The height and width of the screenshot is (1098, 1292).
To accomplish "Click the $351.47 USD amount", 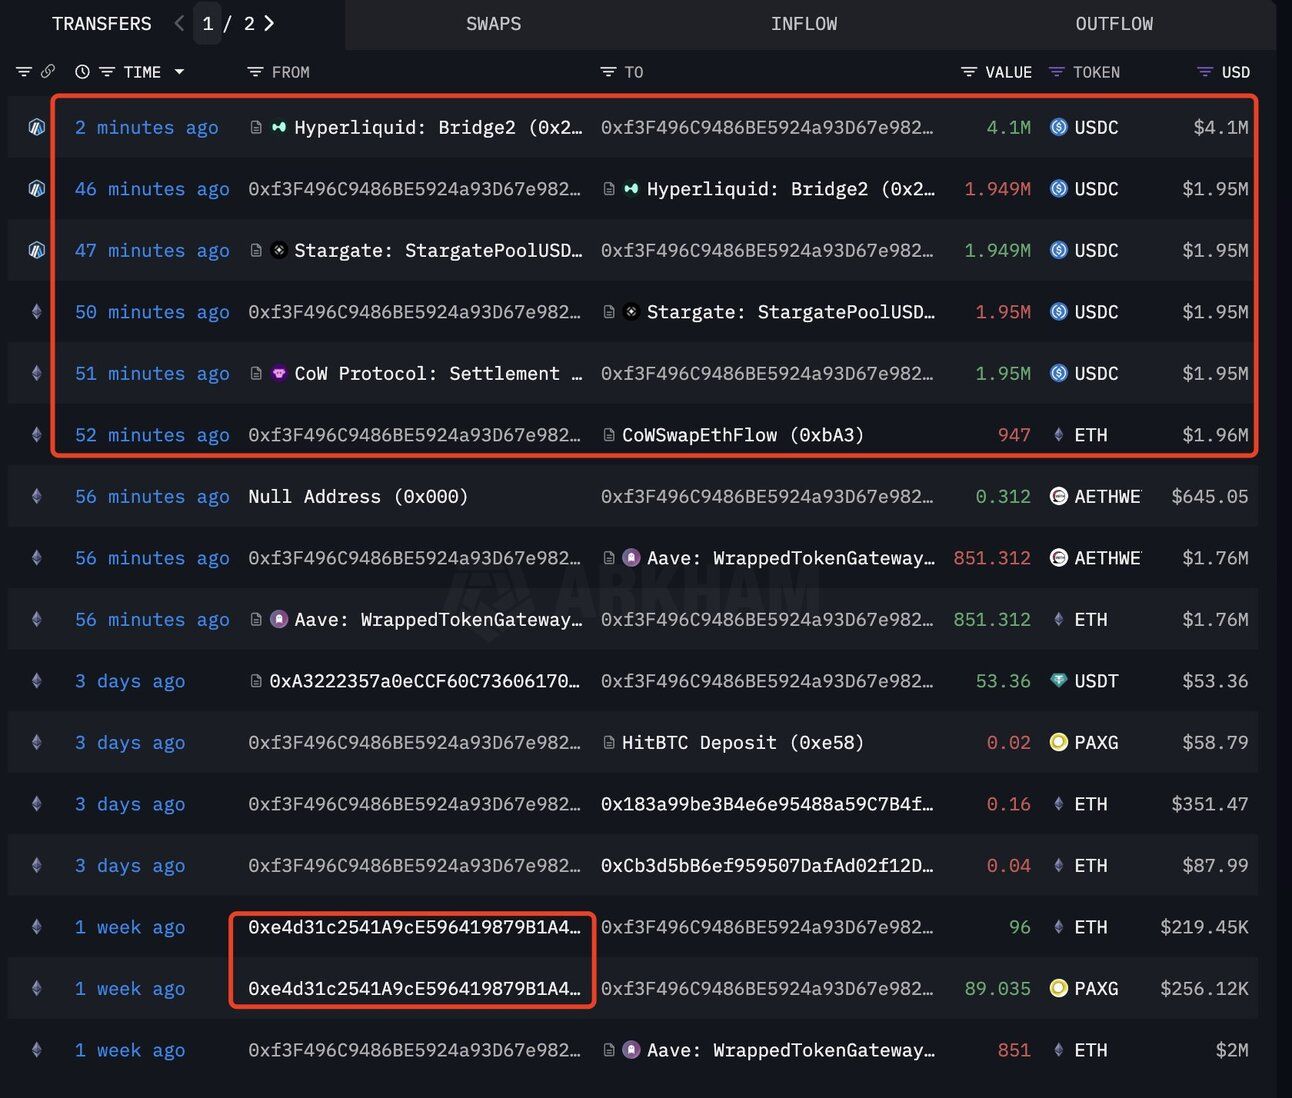I will tap(1210, 804).
